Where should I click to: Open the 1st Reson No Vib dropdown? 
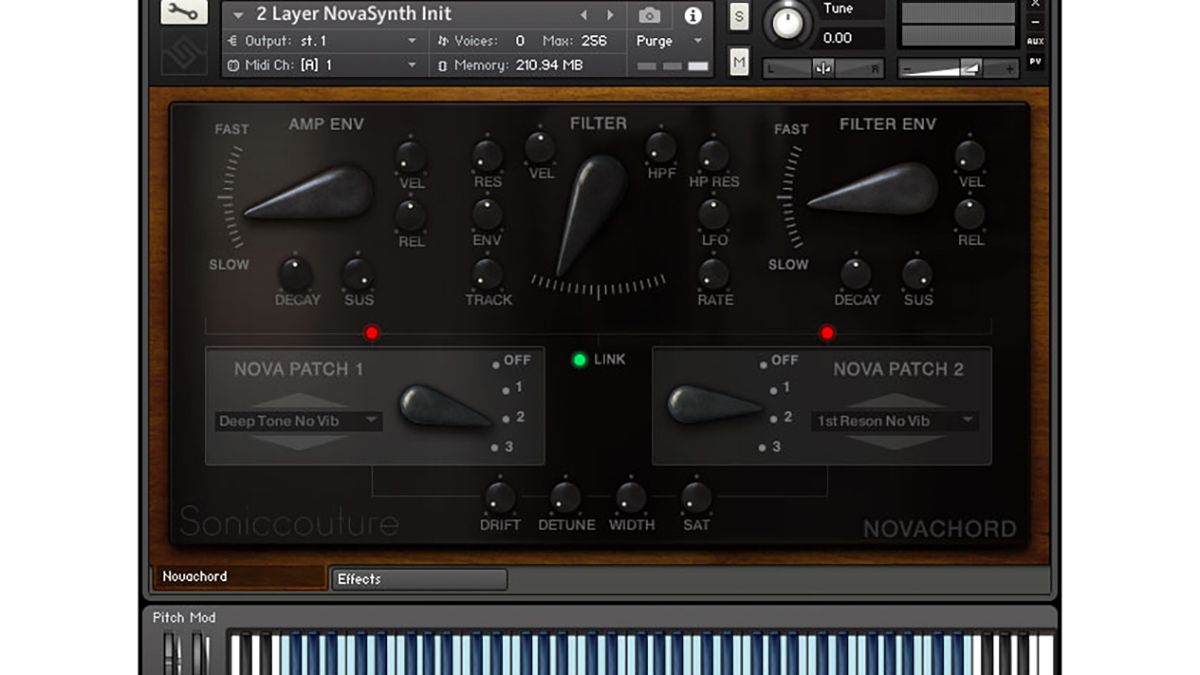893,421
